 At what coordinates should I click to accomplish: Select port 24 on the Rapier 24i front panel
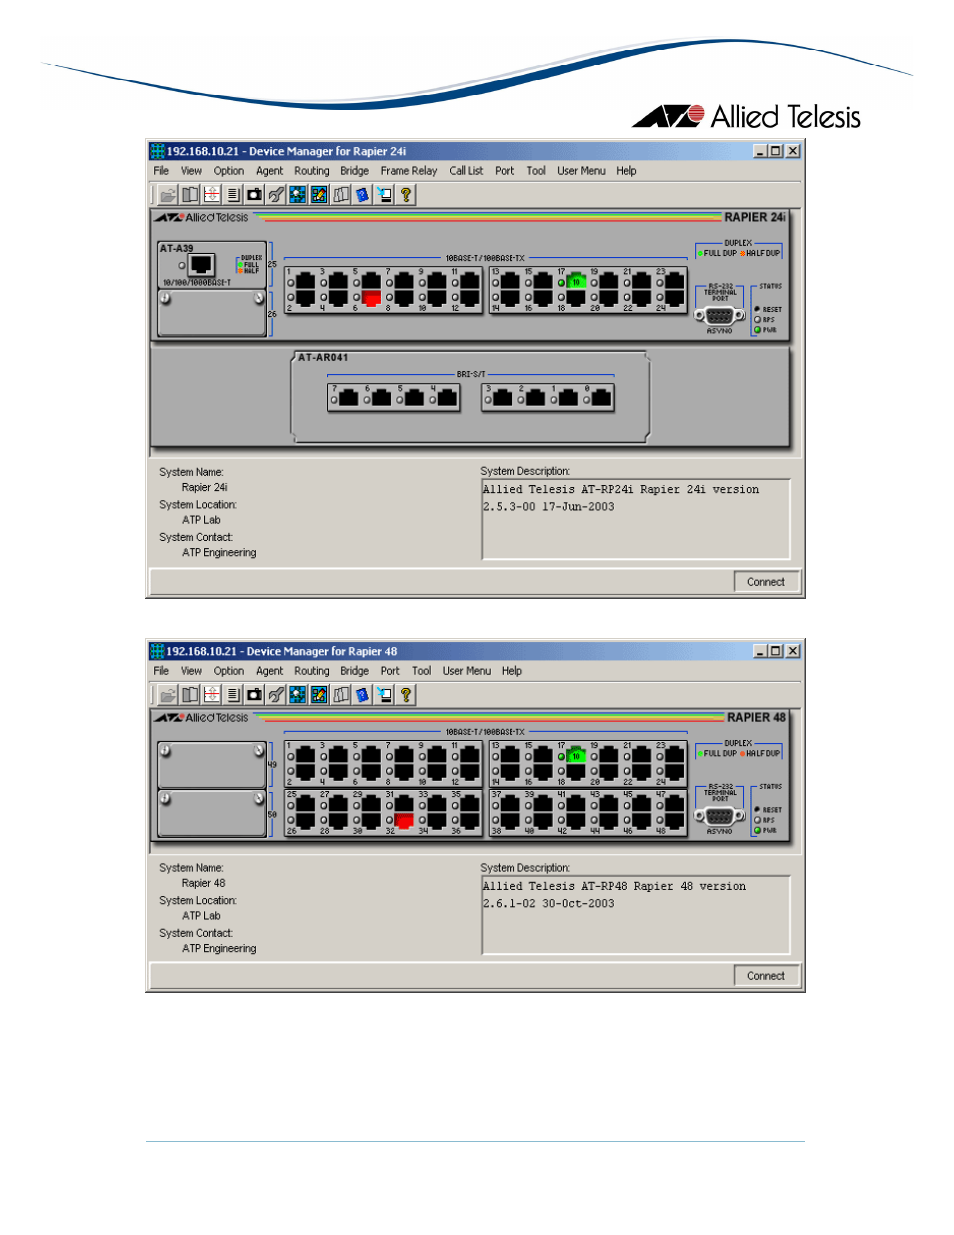point(675,298)
